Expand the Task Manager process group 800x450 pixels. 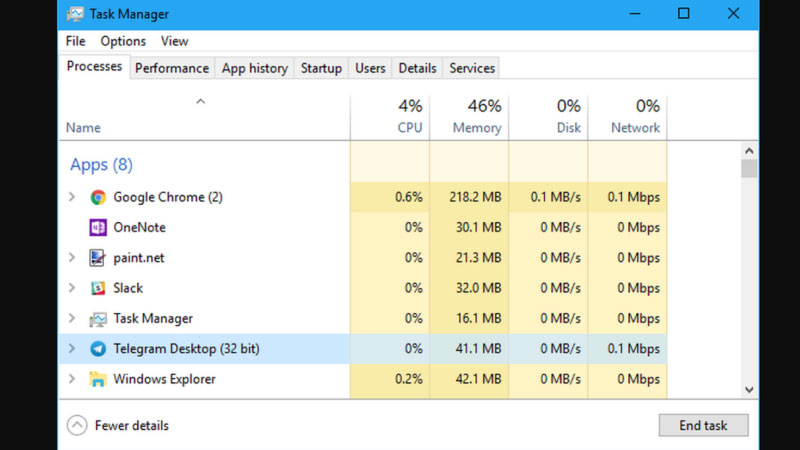coord(72,318)
